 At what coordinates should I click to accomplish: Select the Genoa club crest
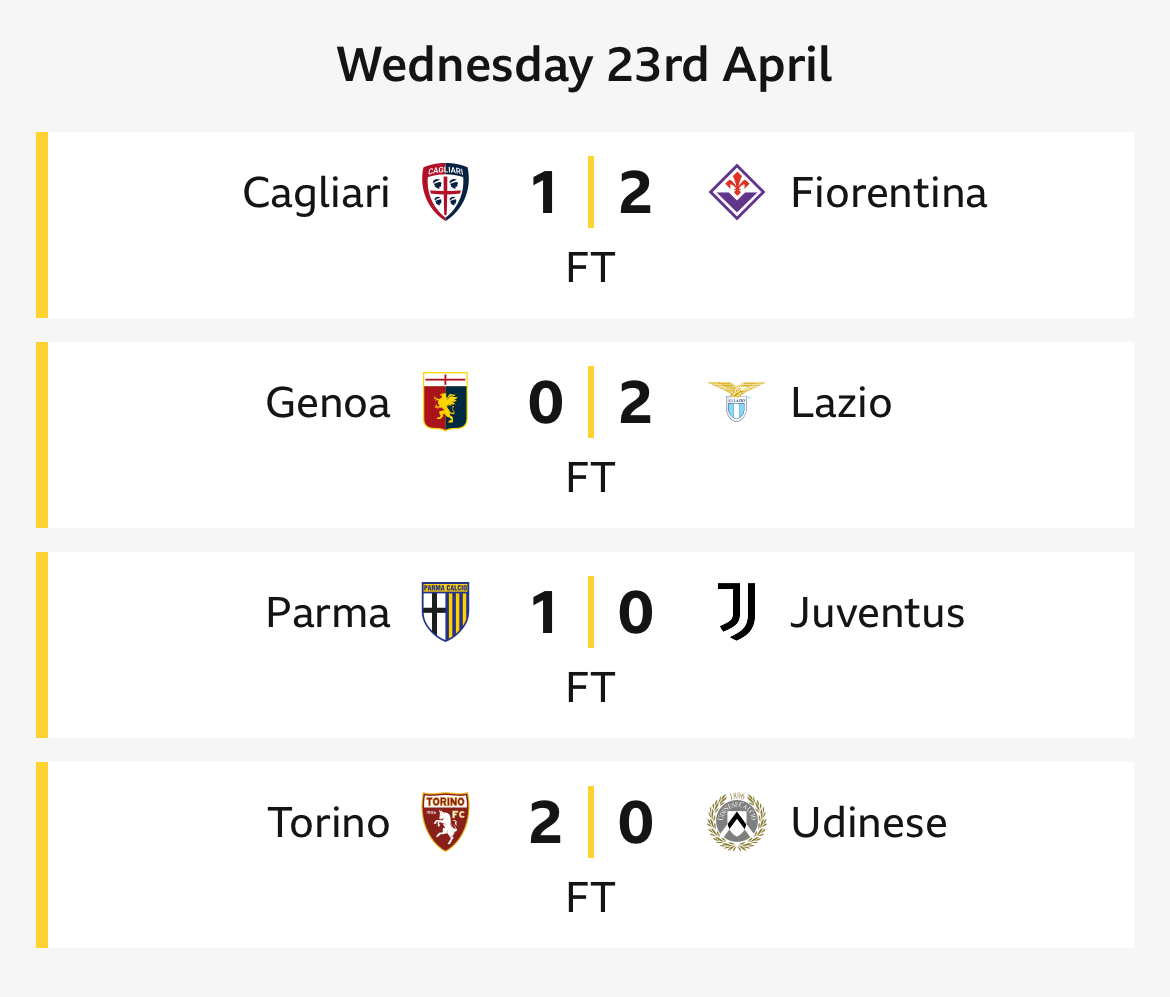445,401
